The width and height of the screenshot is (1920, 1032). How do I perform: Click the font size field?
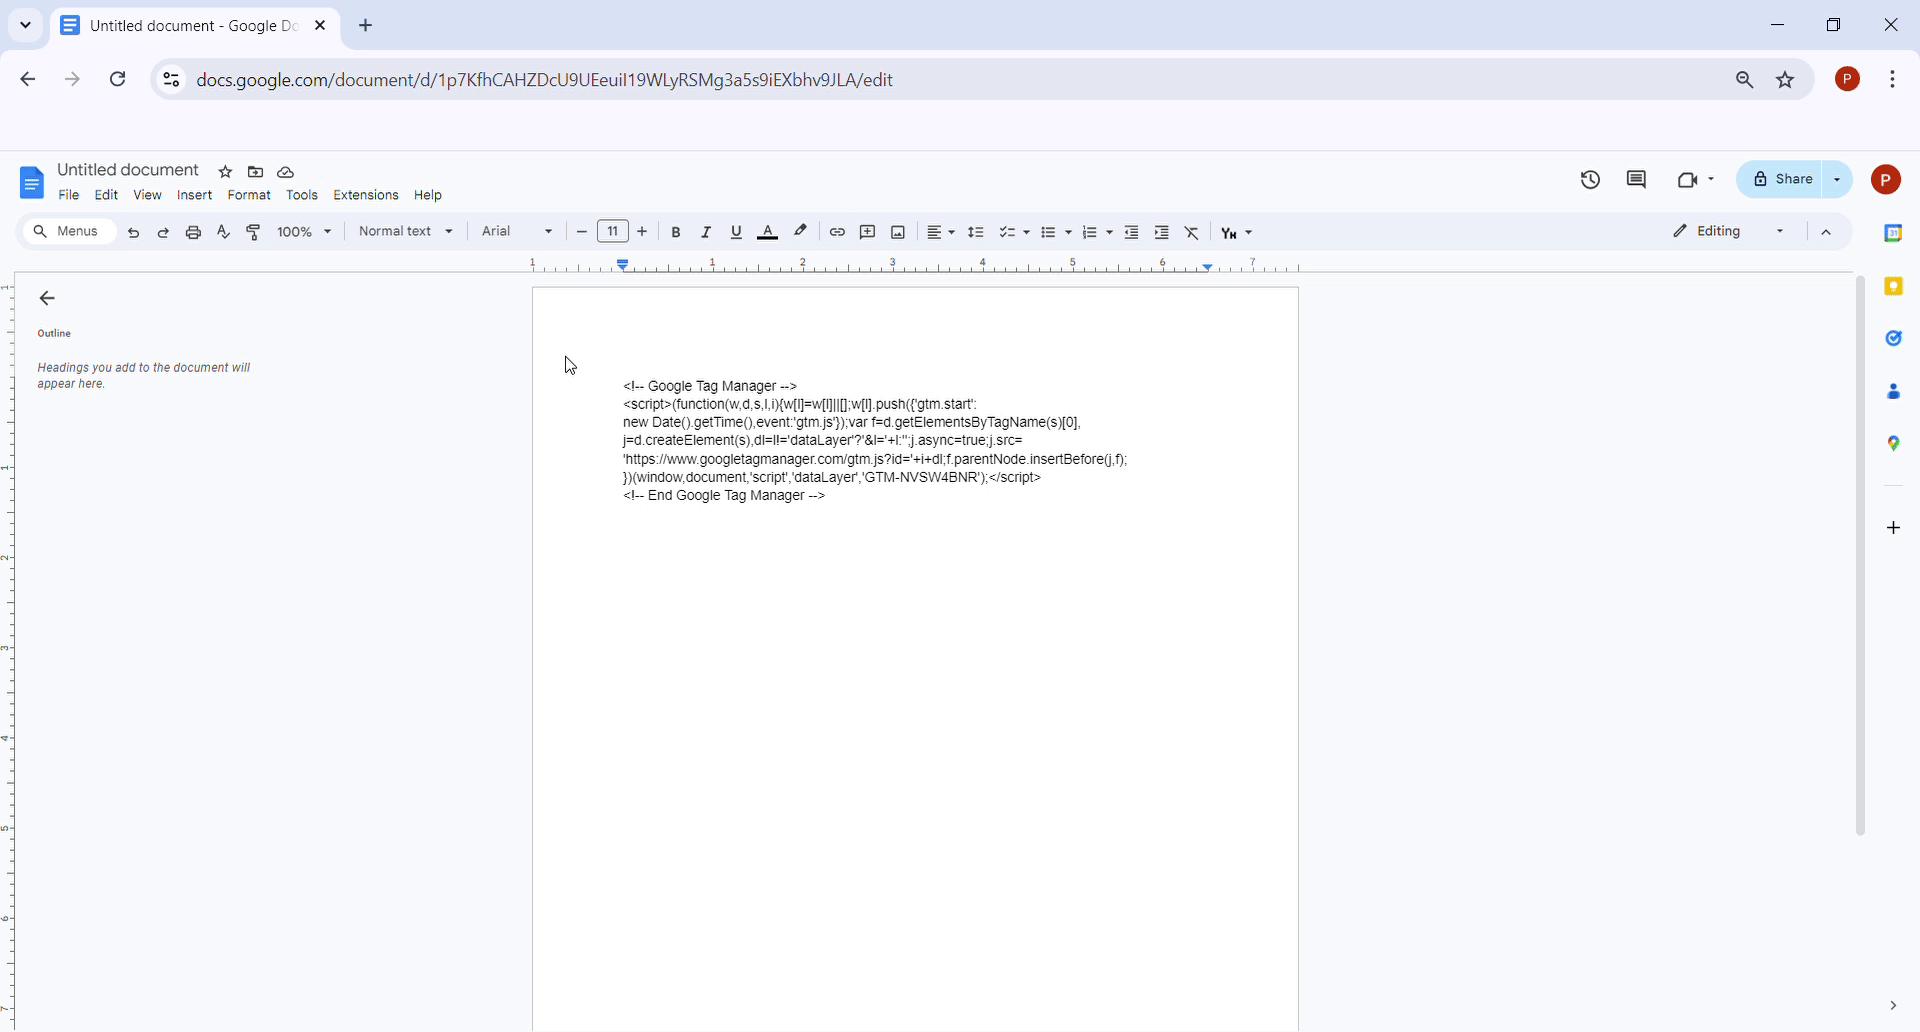613,232
